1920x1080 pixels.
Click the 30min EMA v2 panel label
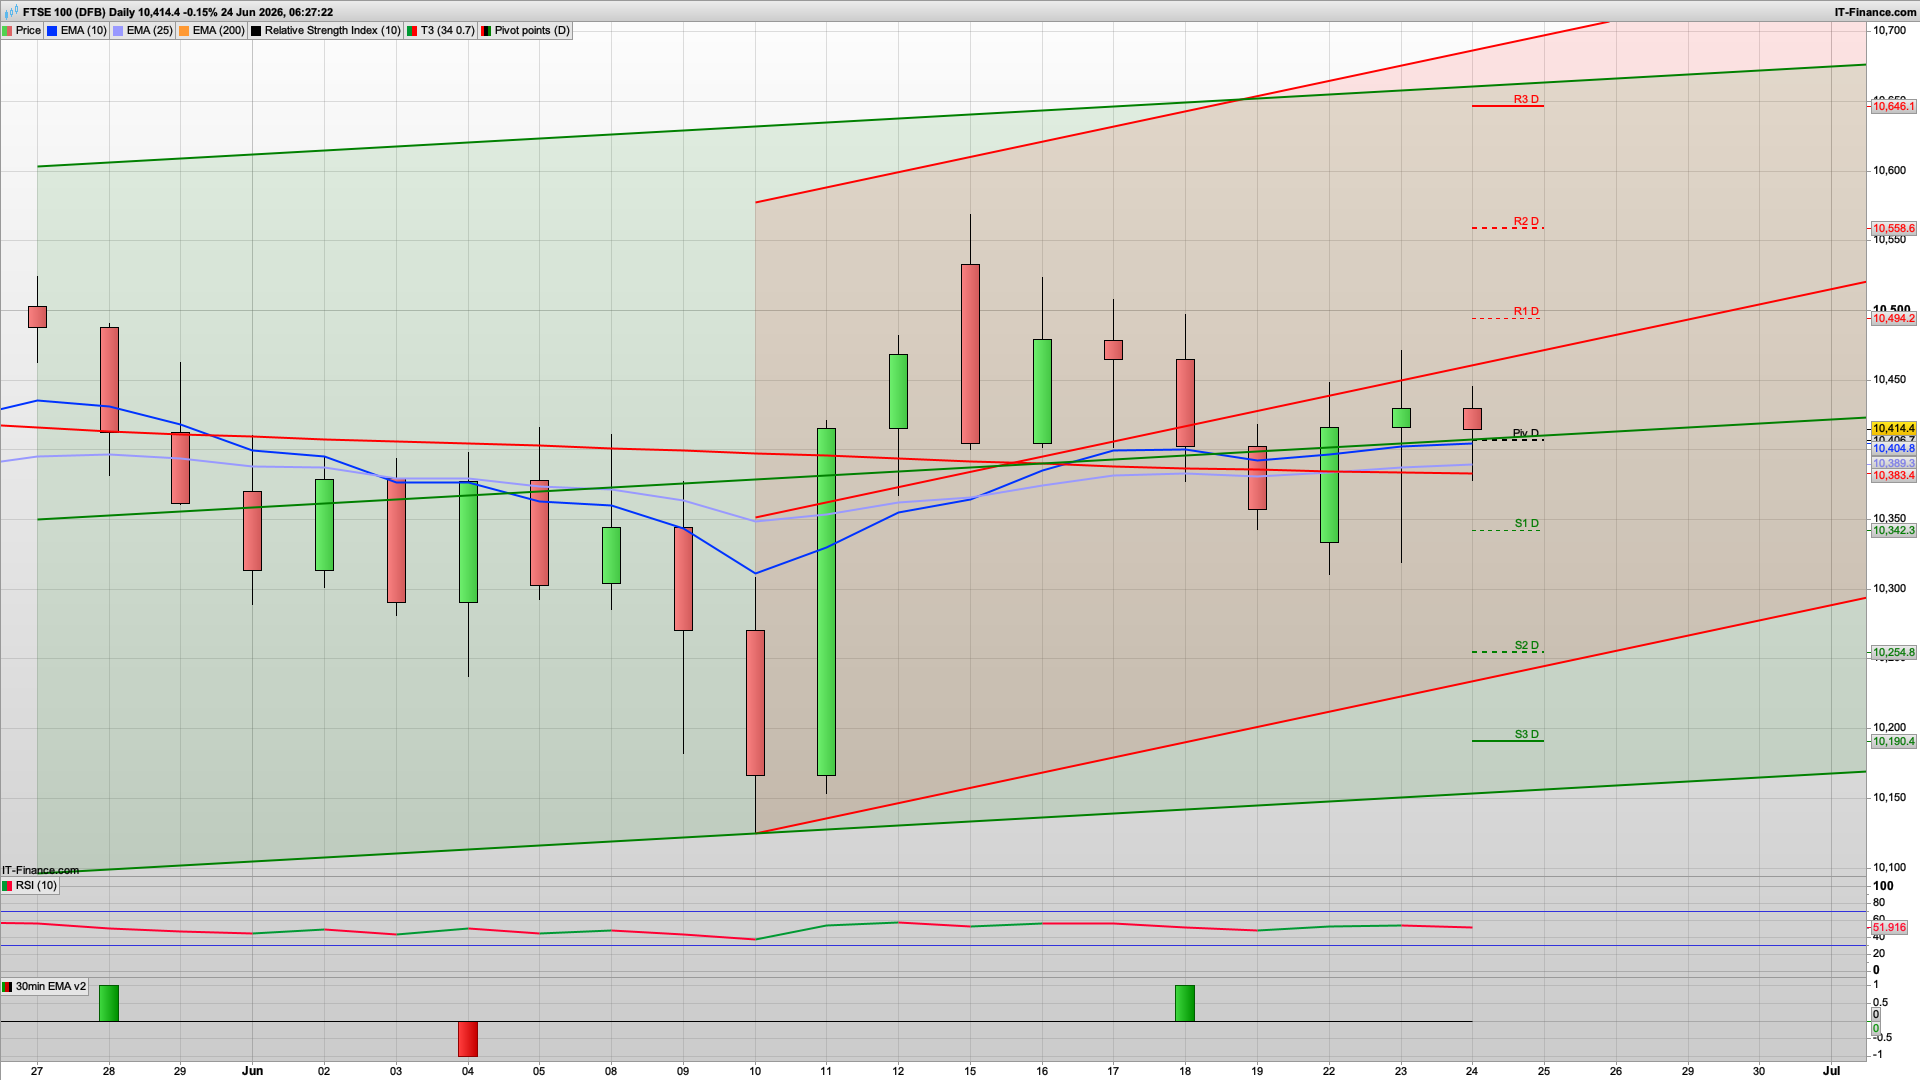coord(51,987)
